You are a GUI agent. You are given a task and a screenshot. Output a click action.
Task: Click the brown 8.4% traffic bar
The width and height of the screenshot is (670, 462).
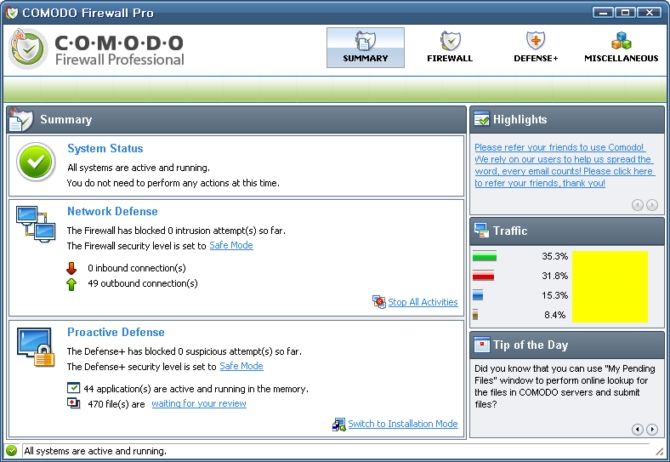(475, 315)
